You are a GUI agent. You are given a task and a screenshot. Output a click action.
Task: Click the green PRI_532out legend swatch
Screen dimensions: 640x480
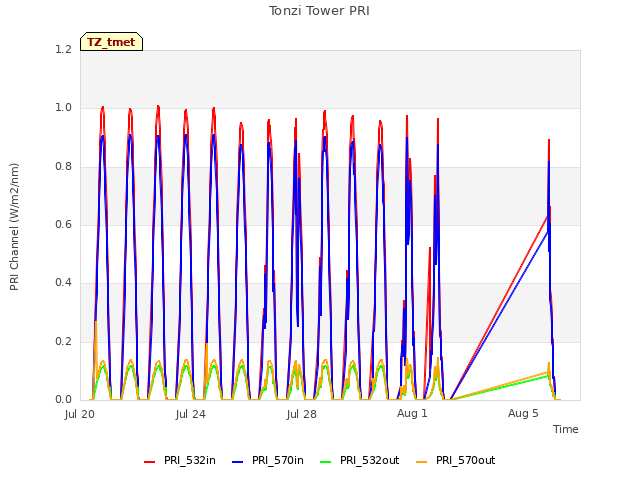pyautogui.click(x=326, y=462)
